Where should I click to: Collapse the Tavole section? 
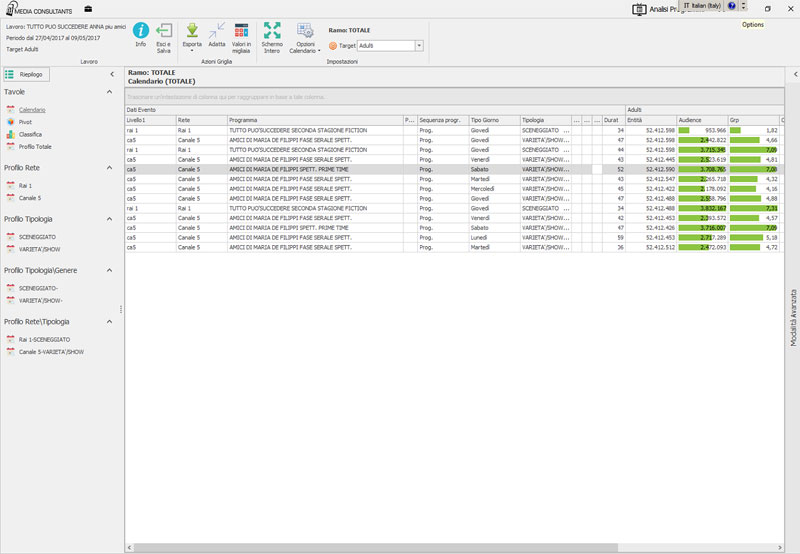109,92
